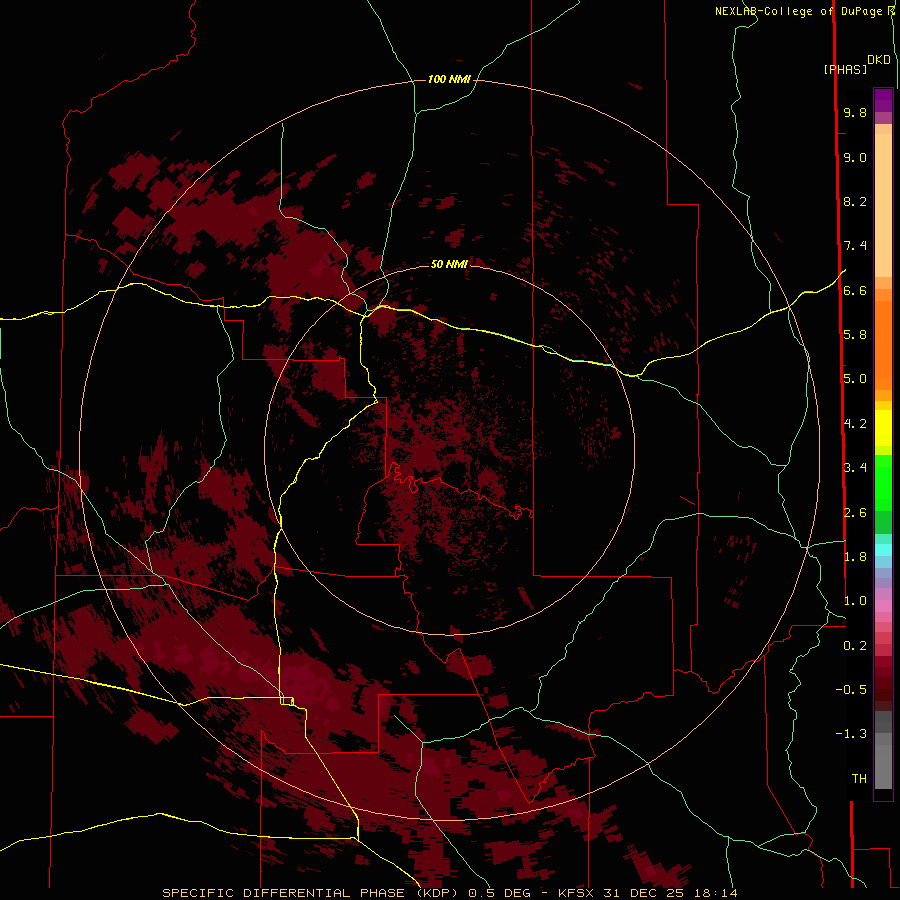Click the TH threshold label on the scale

(x=859, y=779)
